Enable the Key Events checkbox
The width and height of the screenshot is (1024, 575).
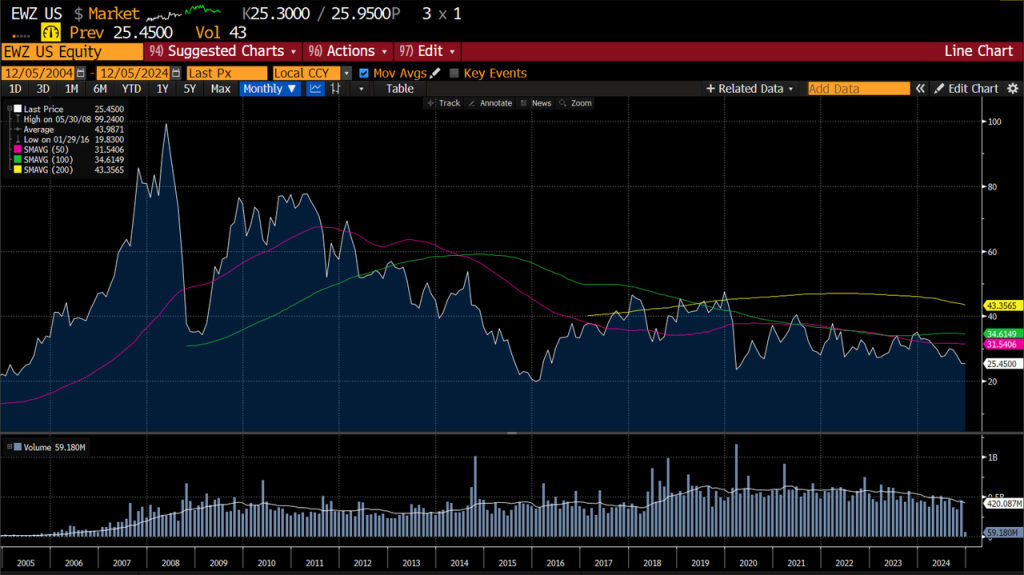click(454, 73)
